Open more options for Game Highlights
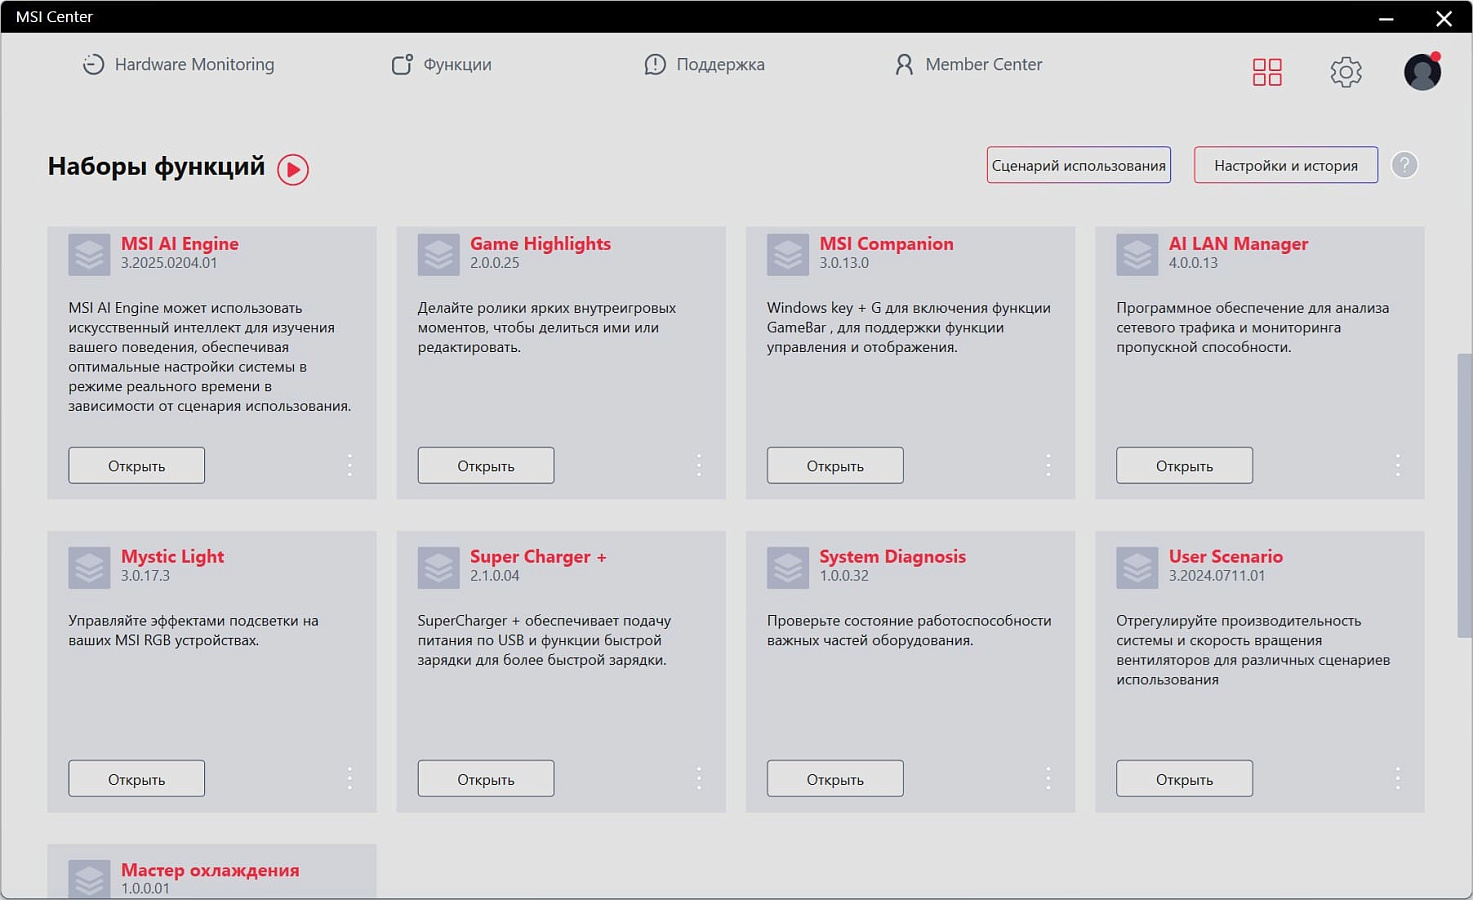The width and height of the screenshot is (1473, 900). point(699,465)
